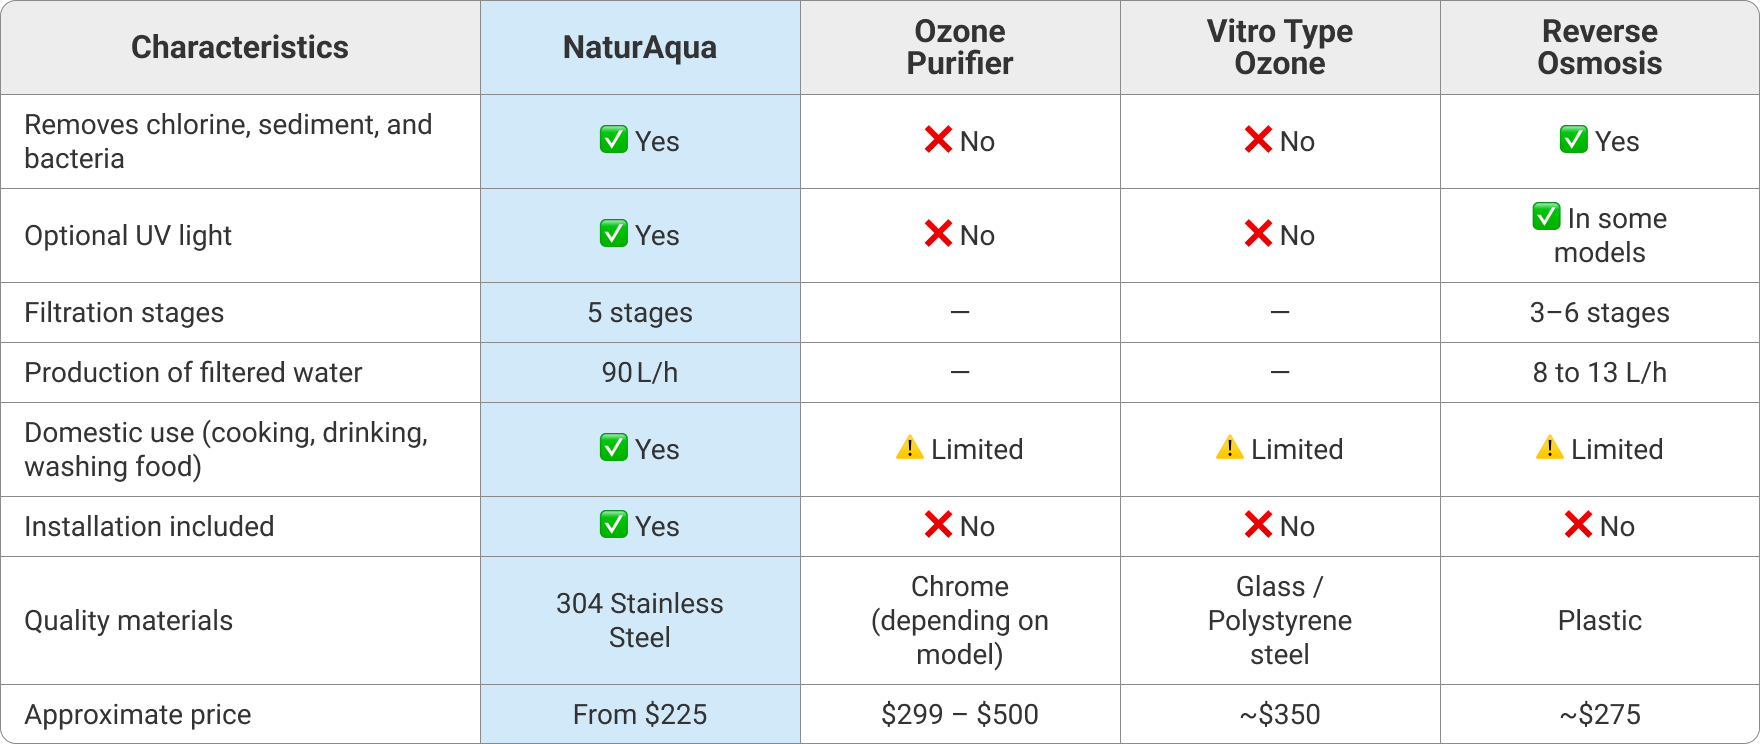The width and height of the screenshot is (1760, 744).
Task: Click green check in Reverse Osmosis chlorine row
Action: click(x=1573, y=140)
